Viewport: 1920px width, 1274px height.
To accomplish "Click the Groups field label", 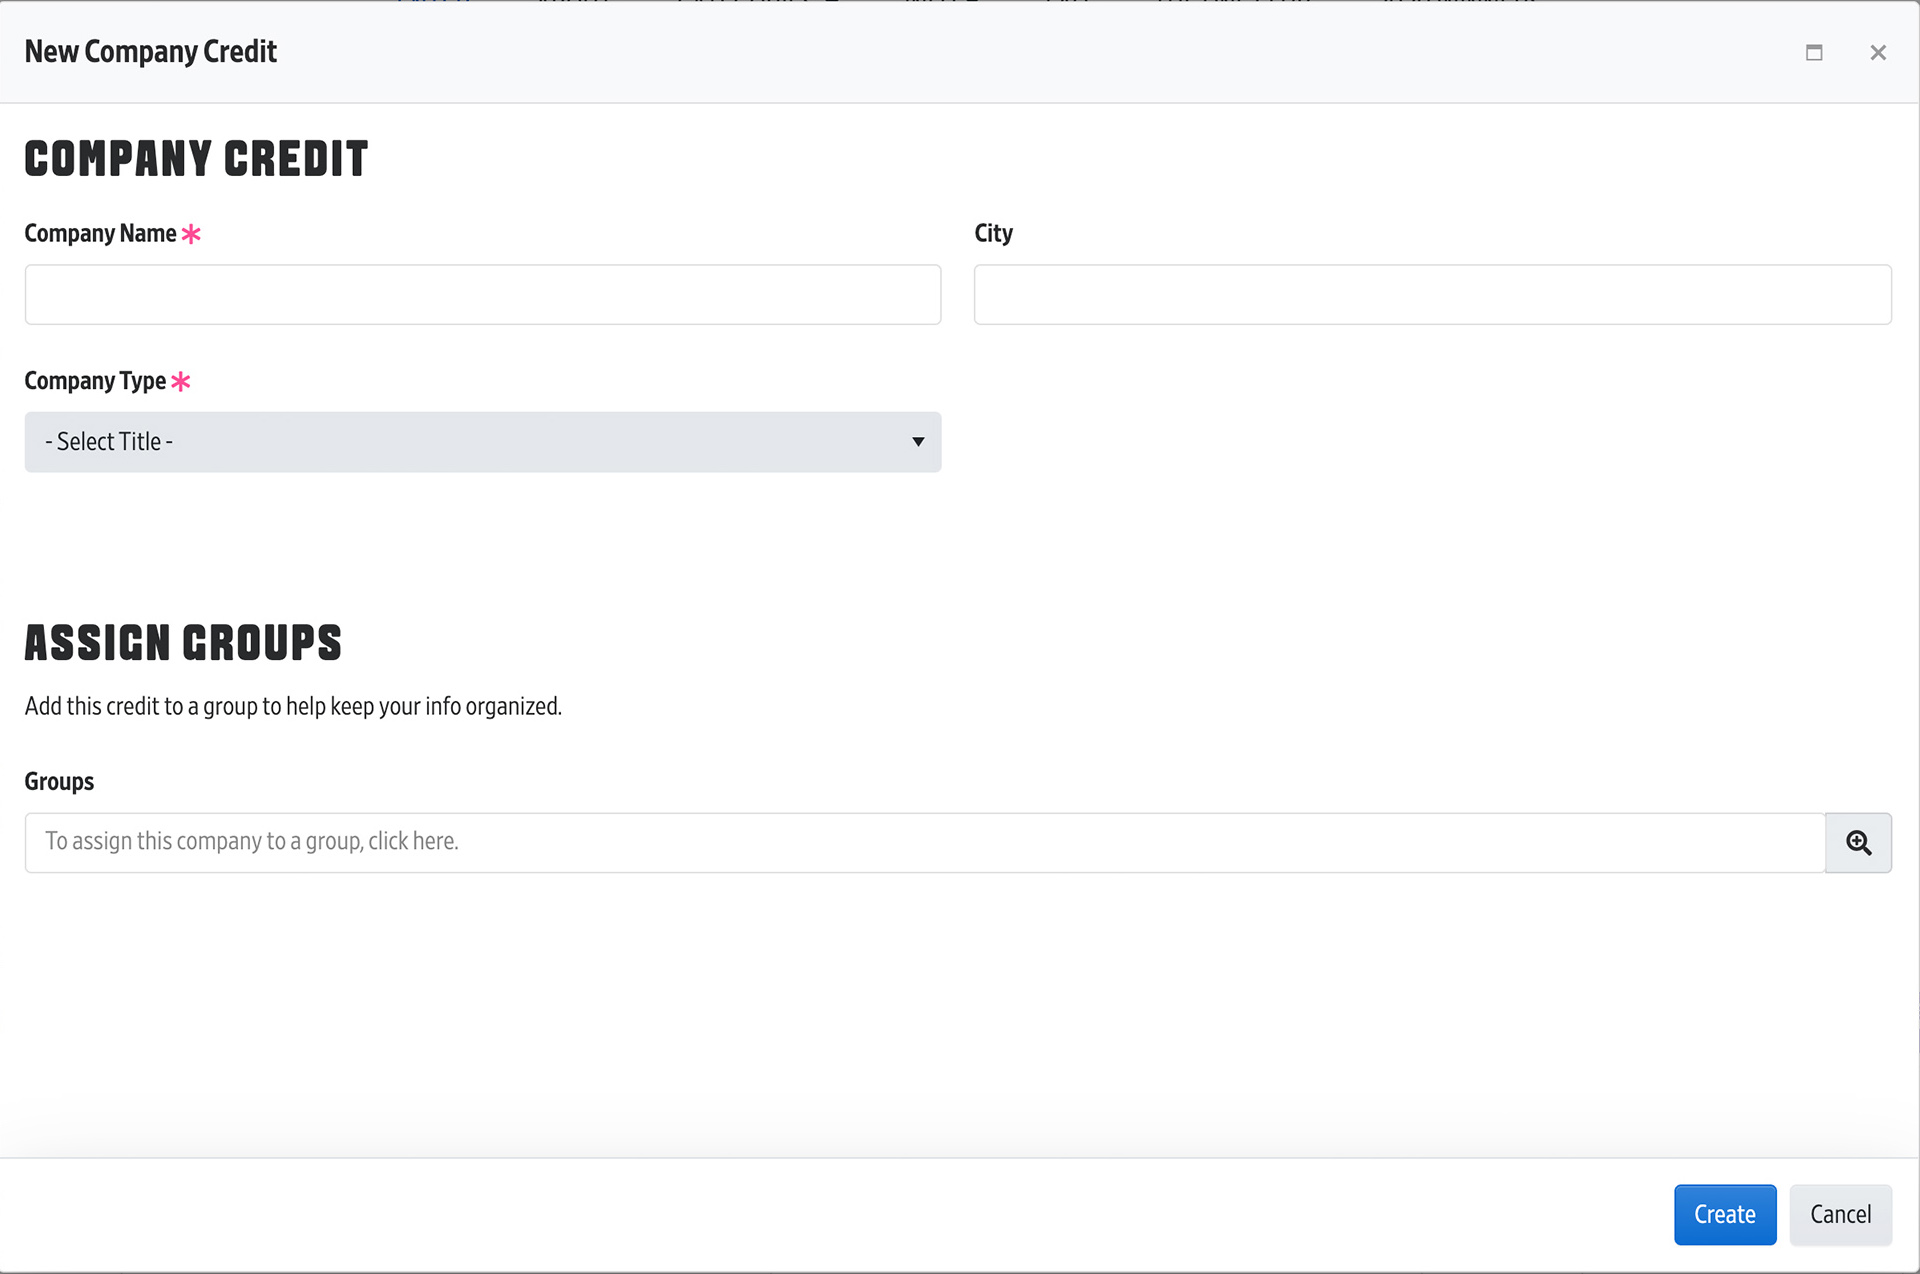I will point(59,782).
